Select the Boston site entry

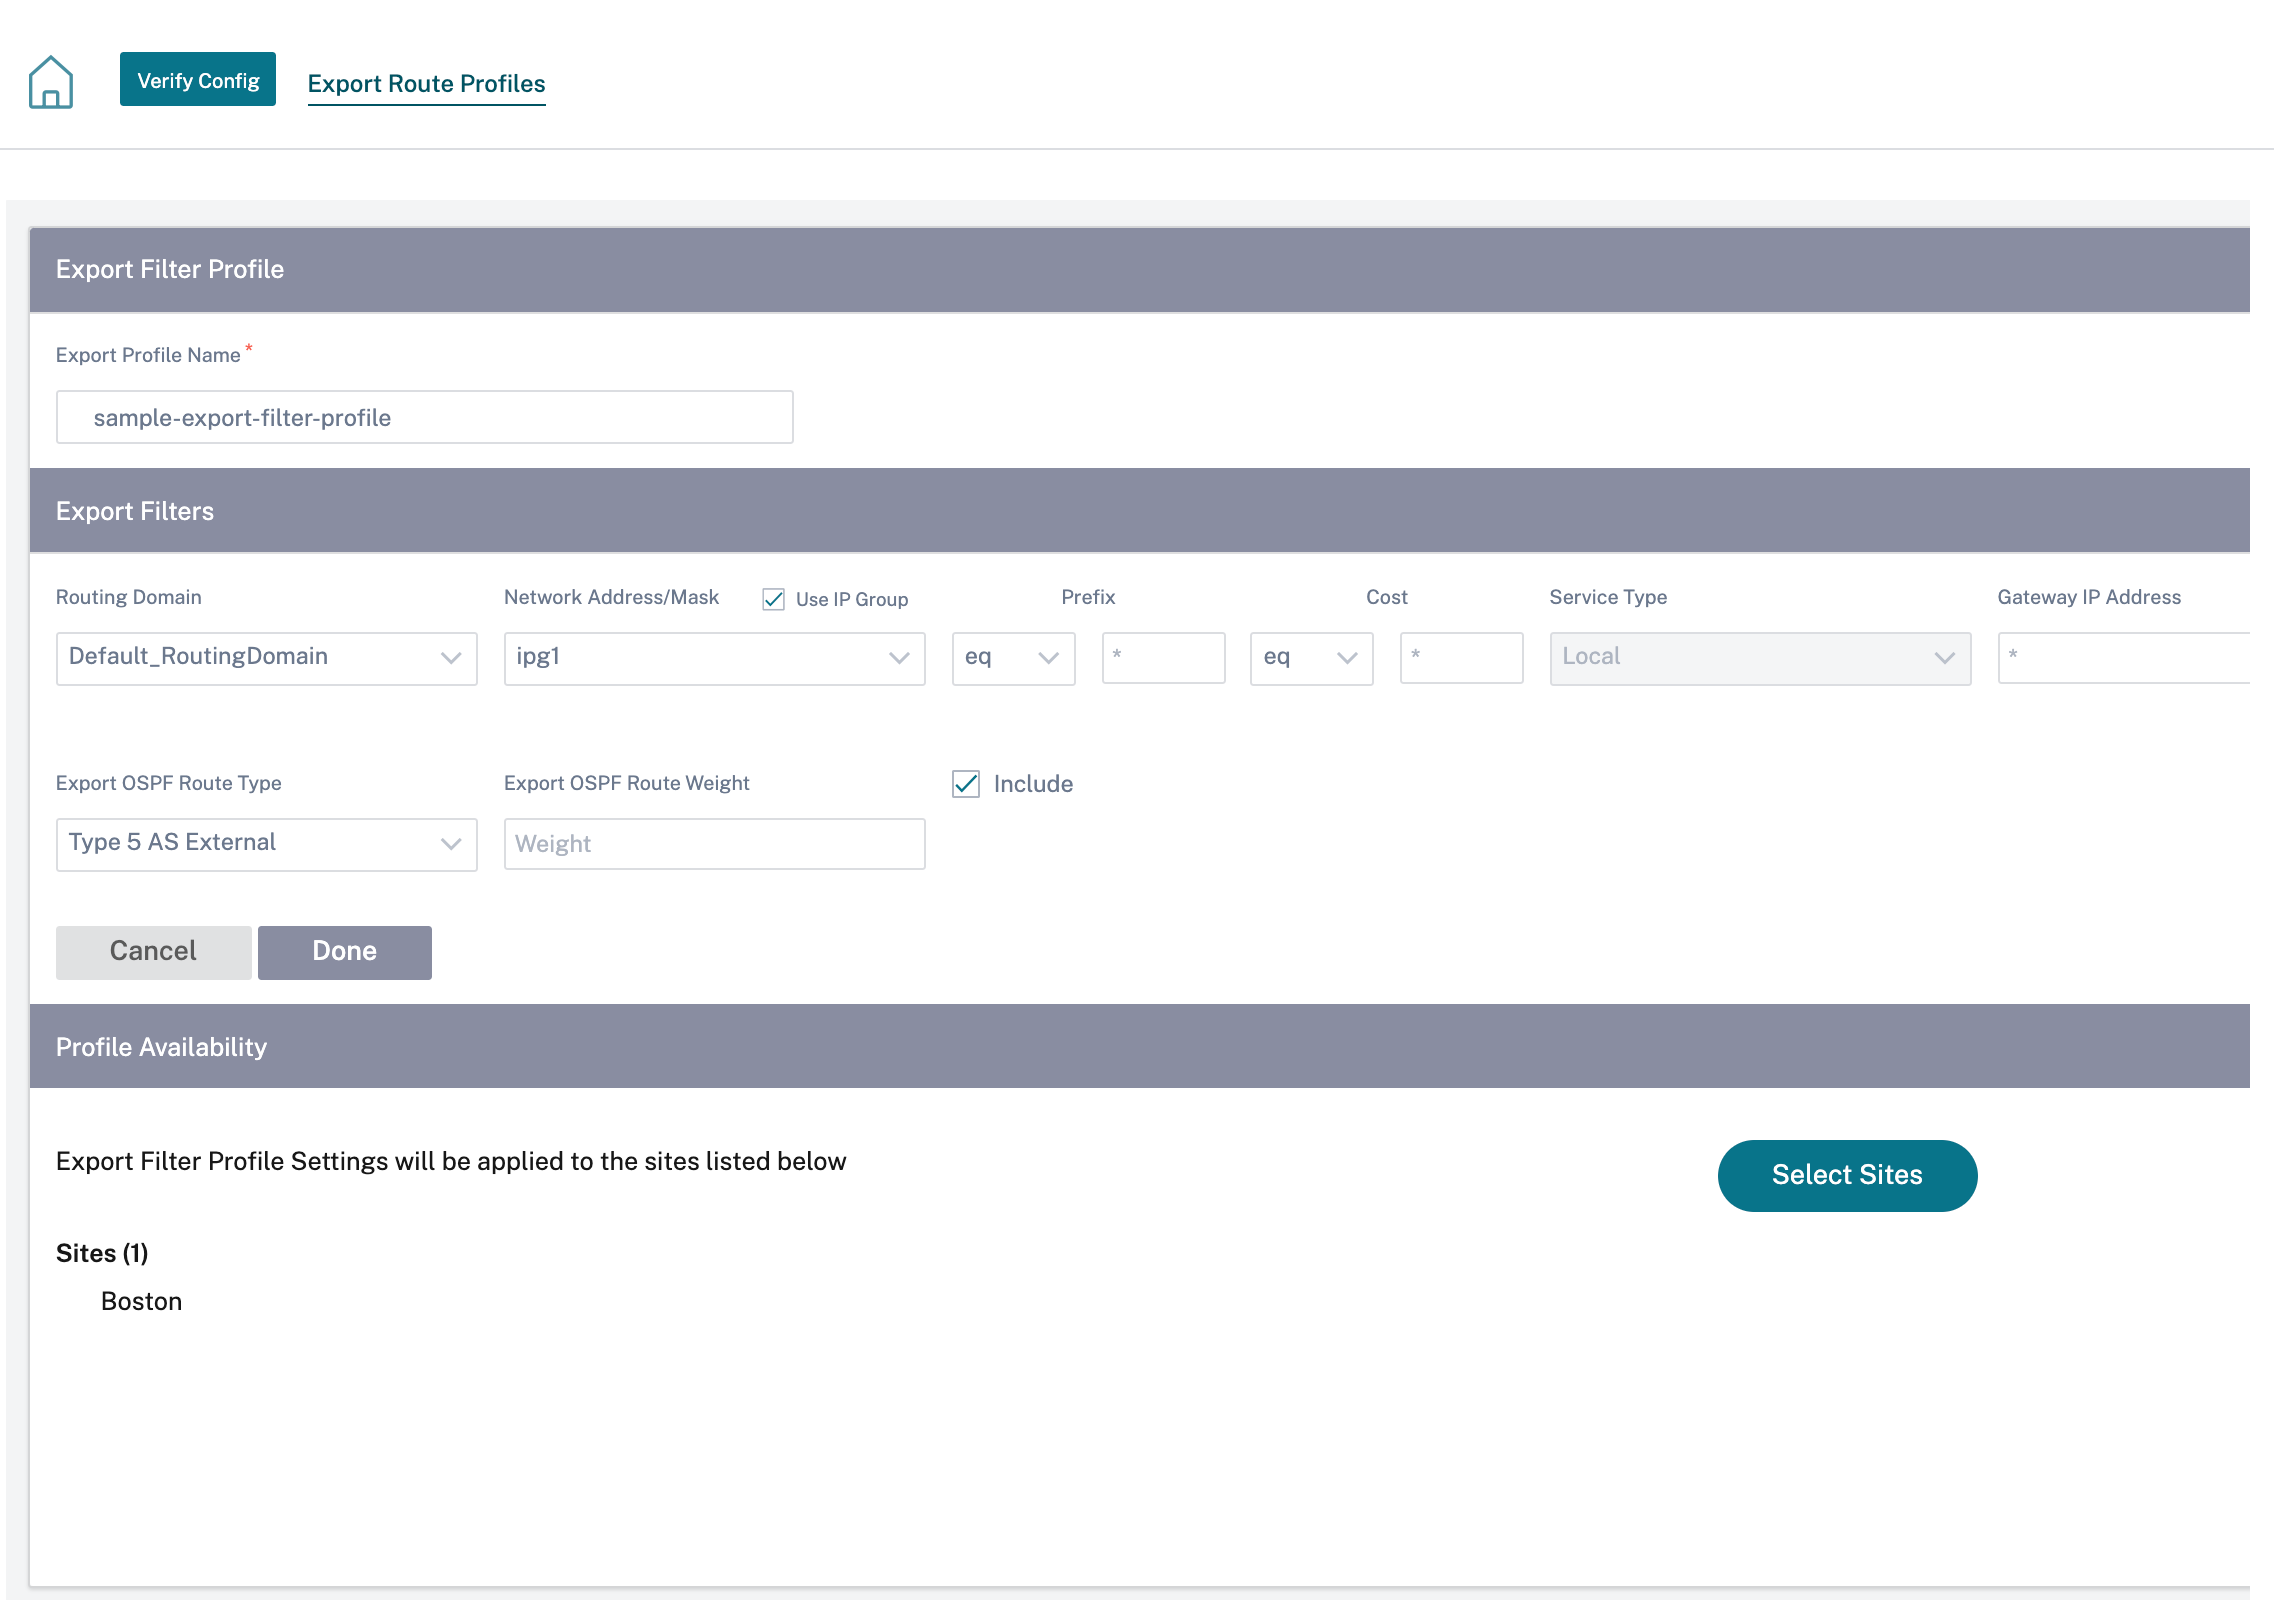tap(141, 1301)
